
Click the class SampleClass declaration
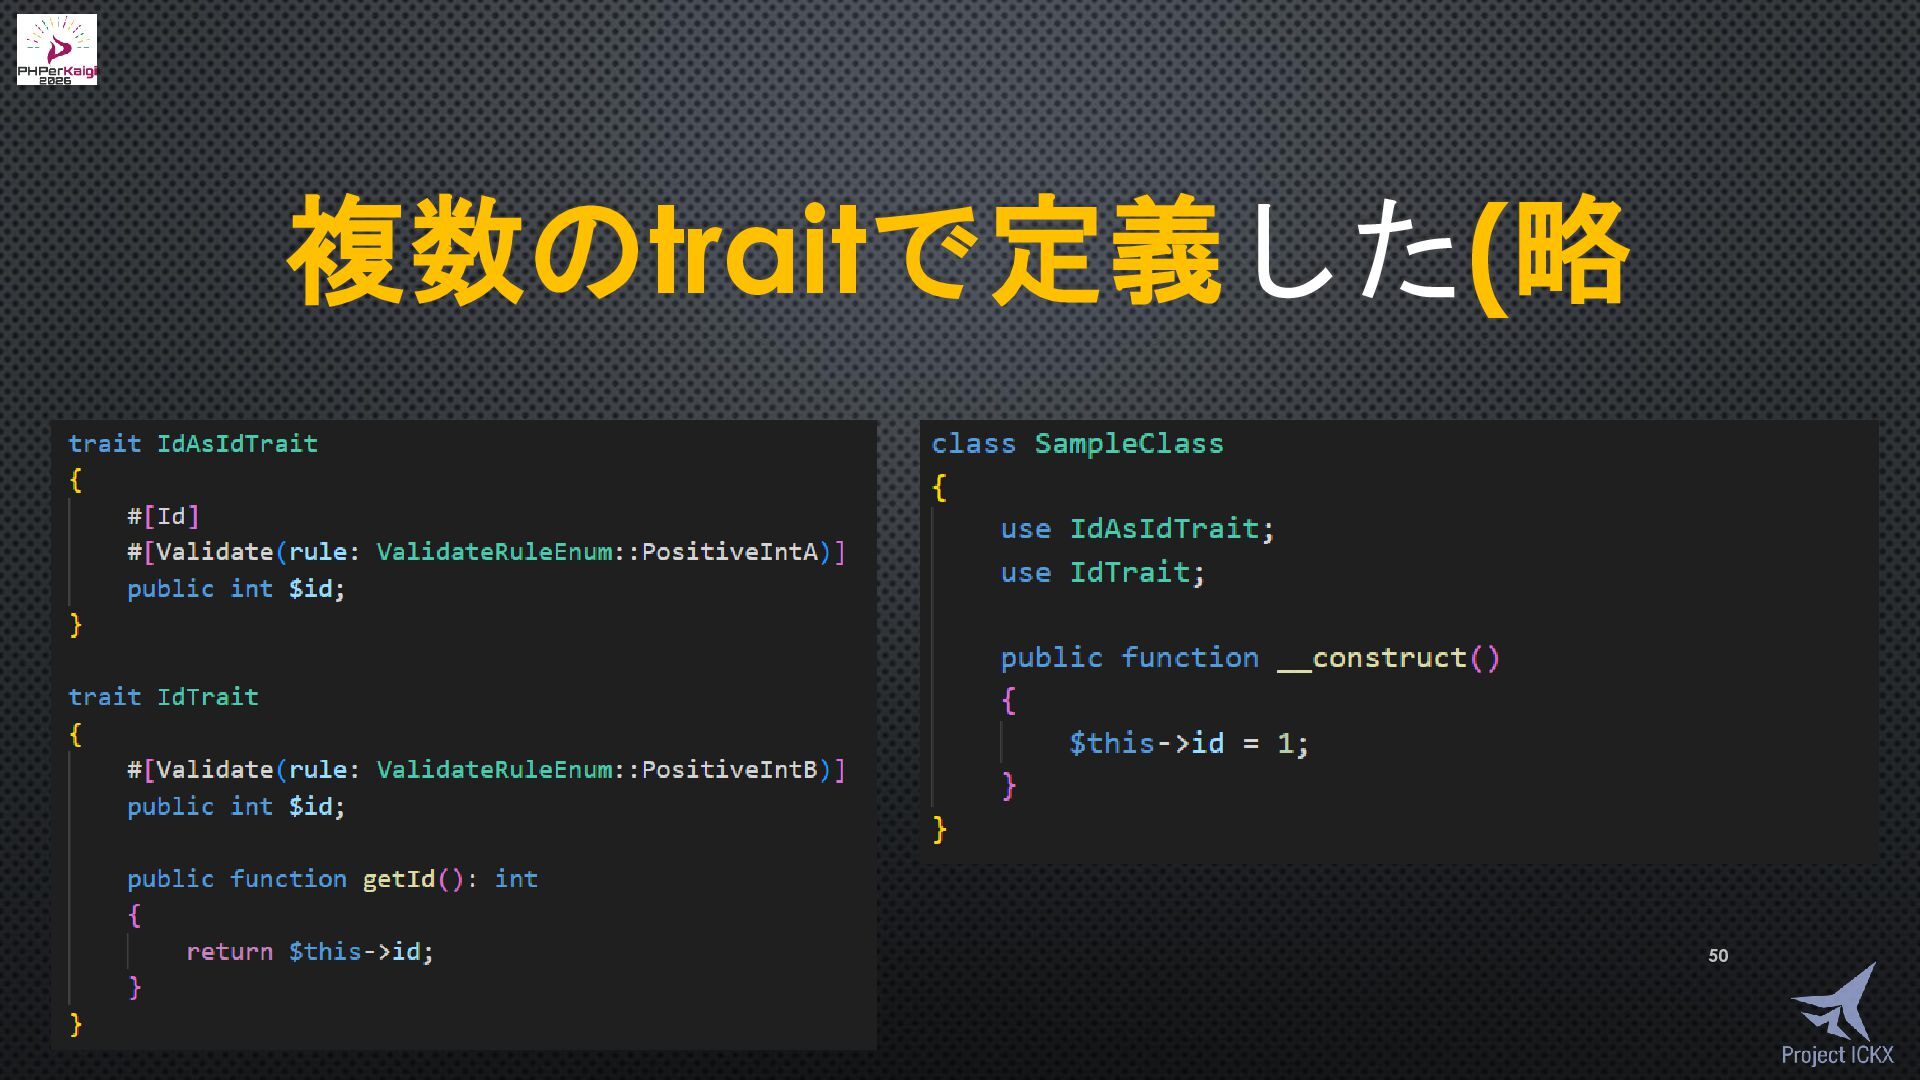tap(1077, 444)
